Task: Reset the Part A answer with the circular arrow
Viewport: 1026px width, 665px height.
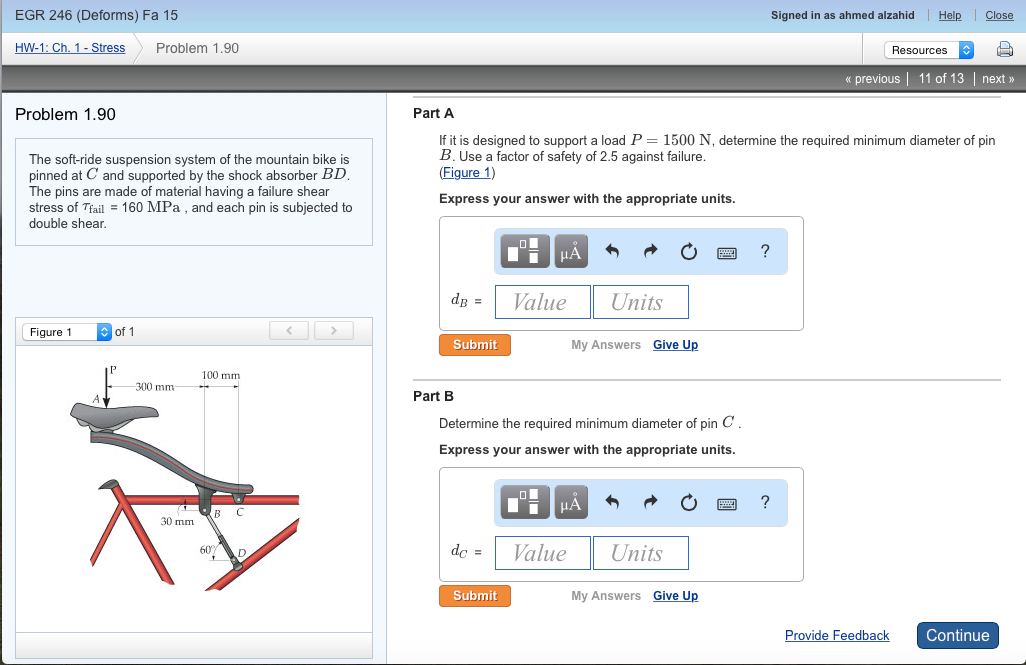Action: point(688,251)
